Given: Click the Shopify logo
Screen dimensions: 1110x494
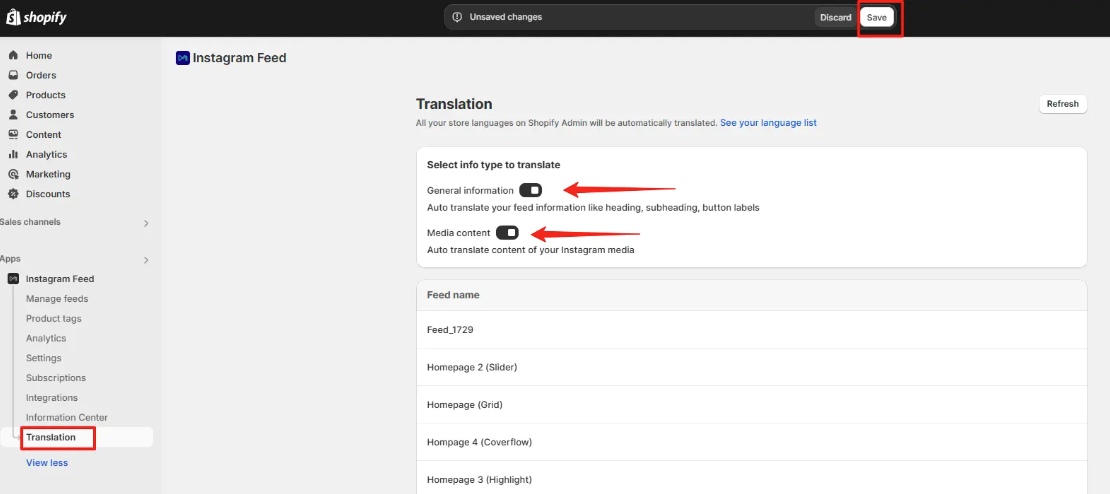Looking at the screenshot, I should [36, 17].
